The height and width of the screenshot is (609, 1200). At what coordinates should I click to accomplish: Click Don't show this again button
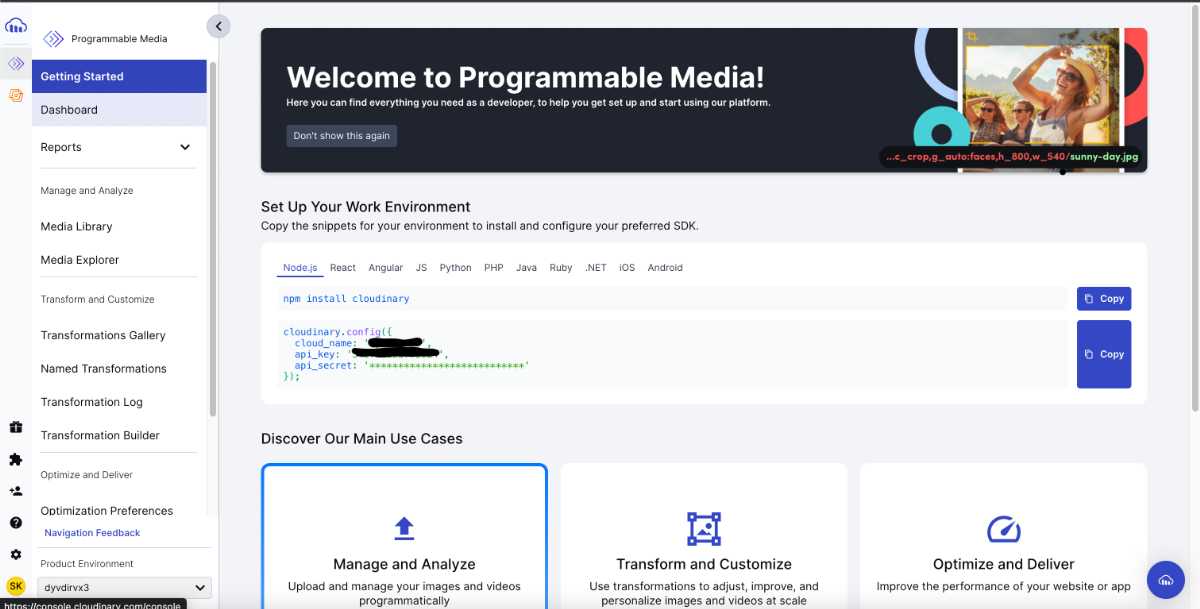pyautogui.click(x=342, y=136)
